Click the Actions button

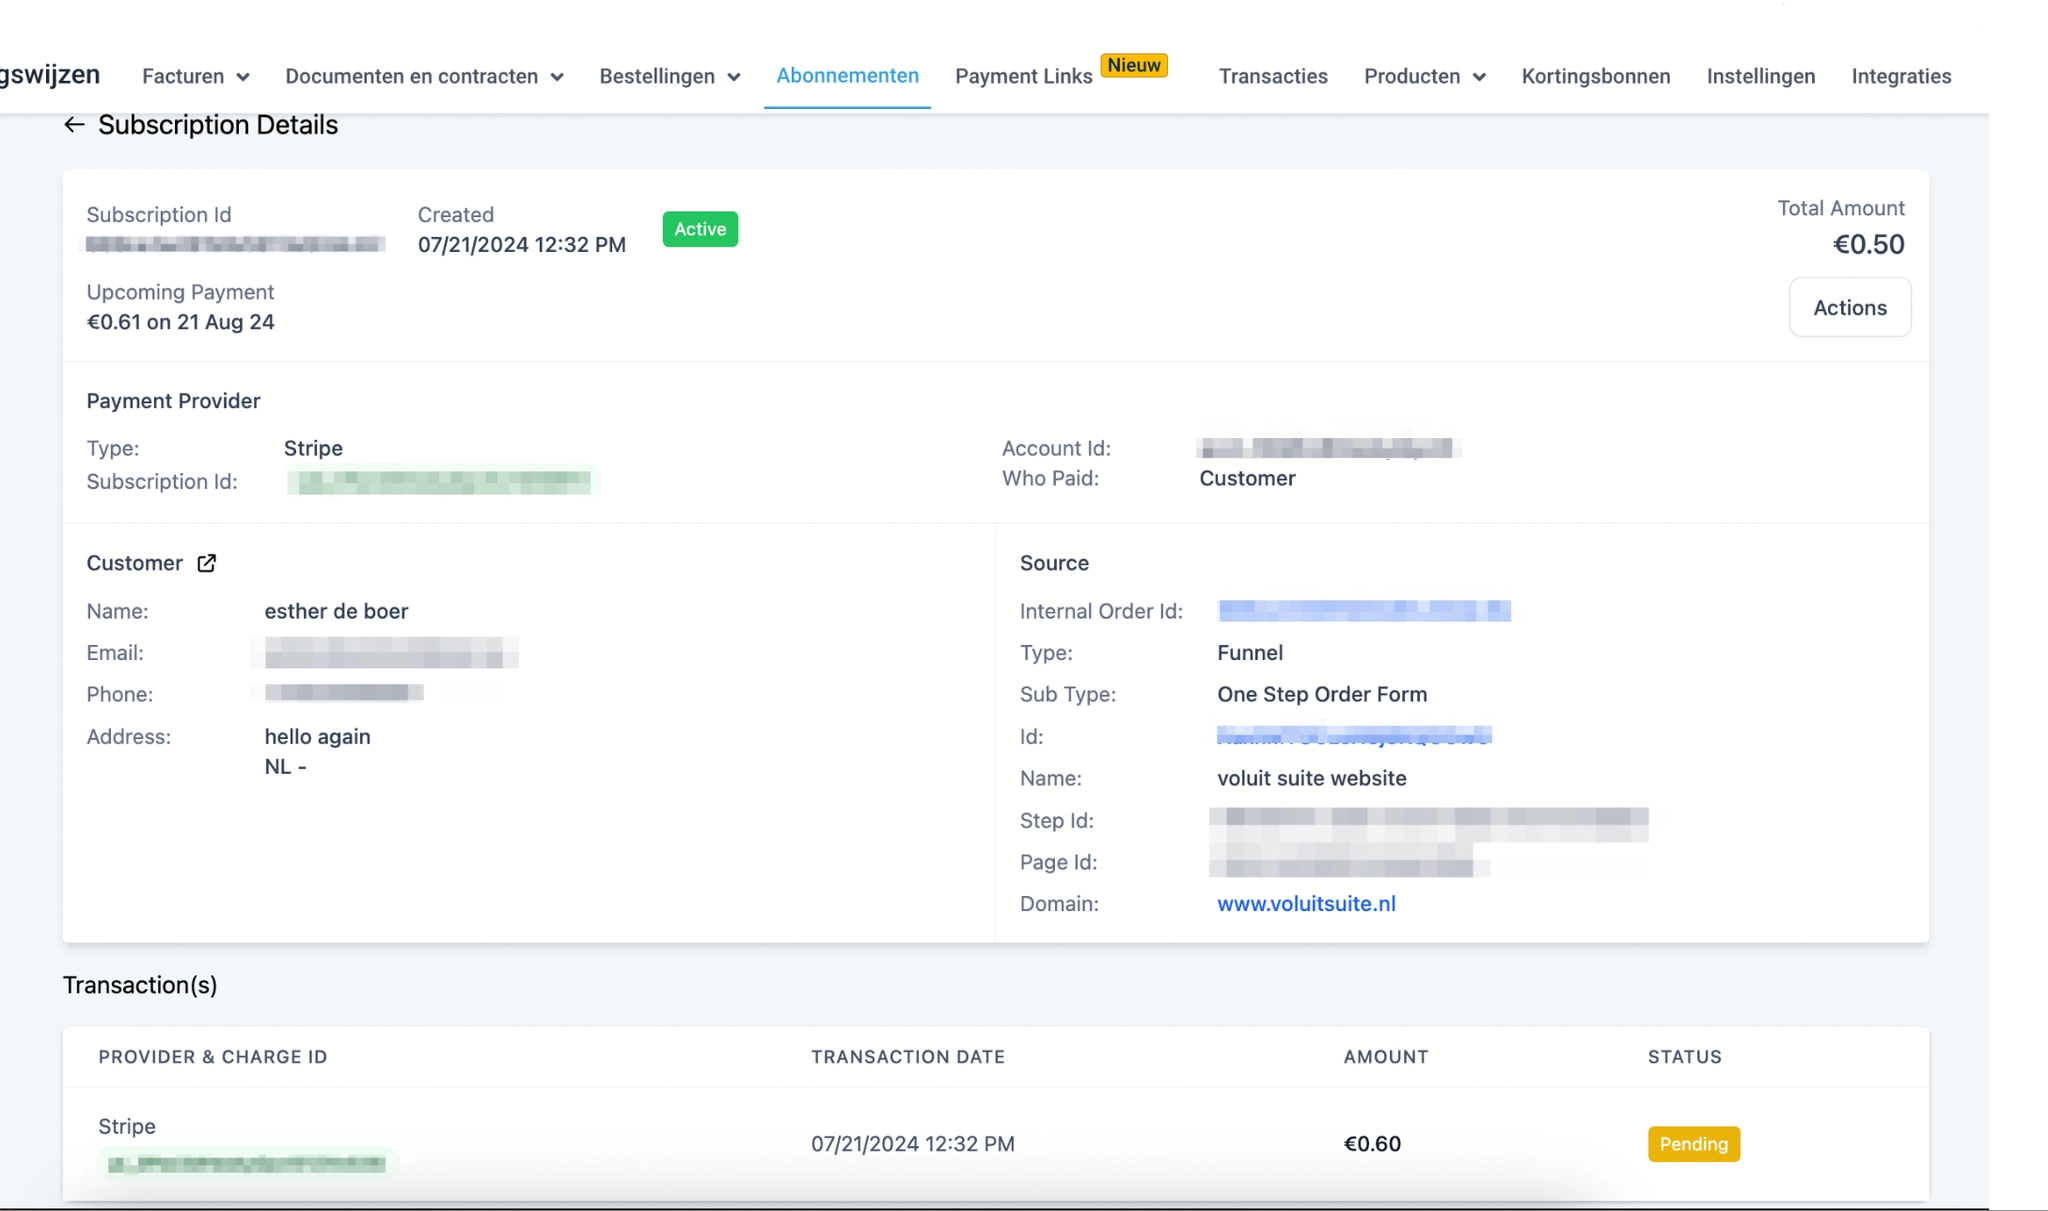click(1849, 308)
